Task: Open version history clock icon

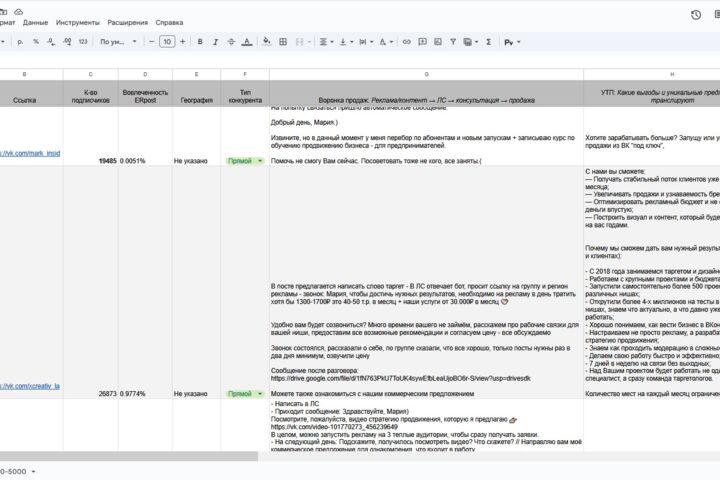Action: 696,15
